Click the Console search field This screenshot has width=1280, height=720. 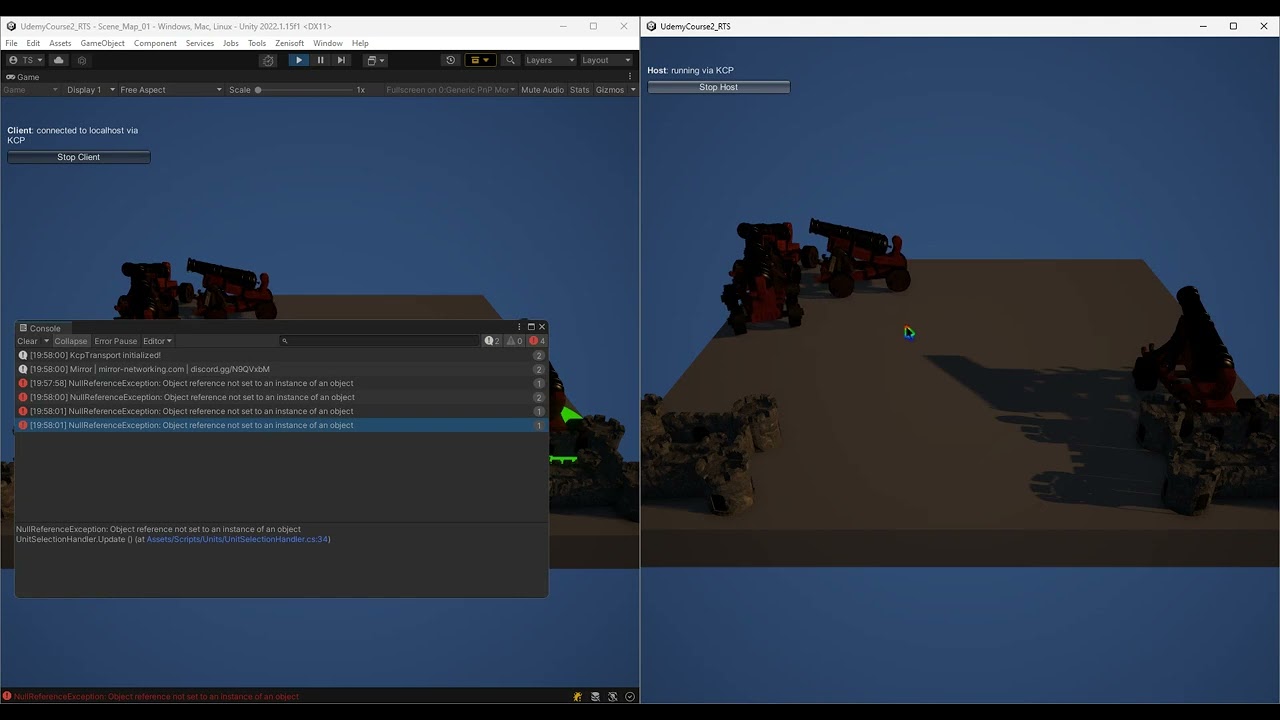tap(380, 341)
